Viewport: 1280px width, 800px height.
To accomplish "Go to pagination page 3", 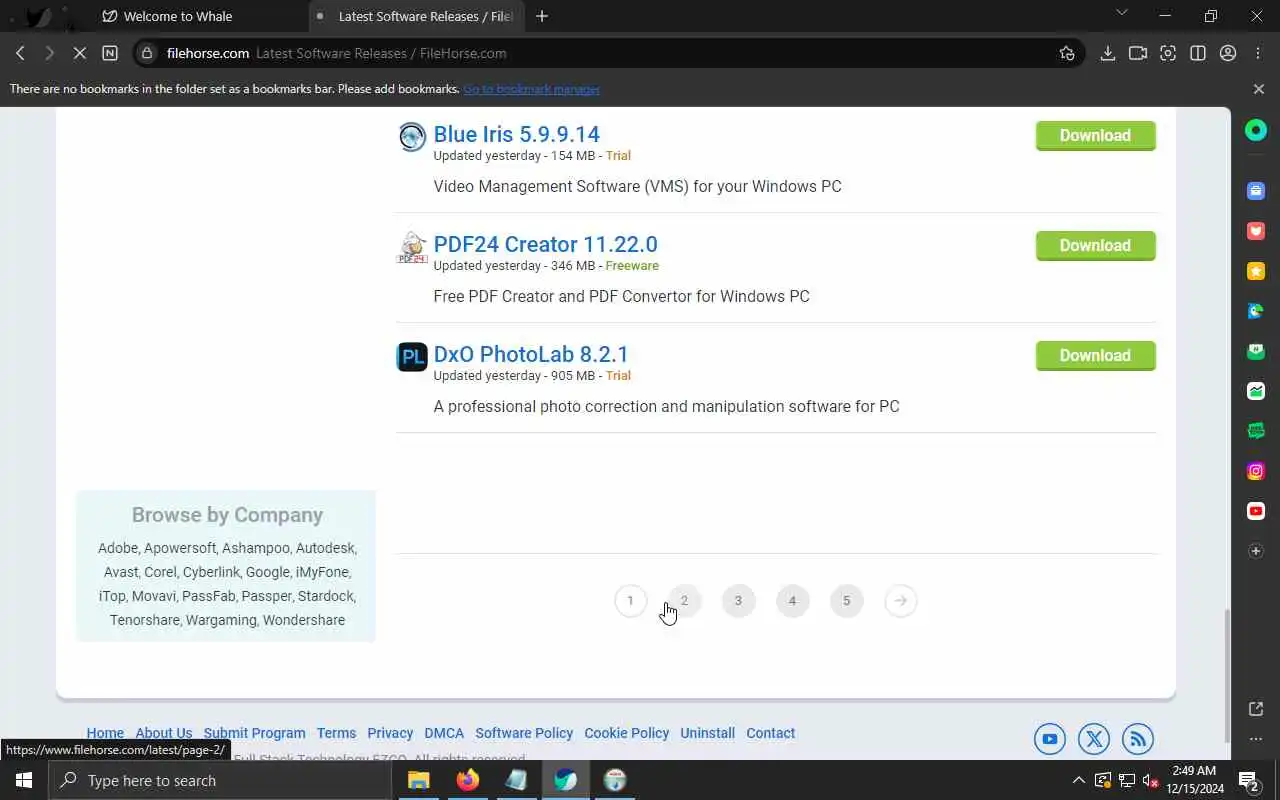I will click(738, 601).
